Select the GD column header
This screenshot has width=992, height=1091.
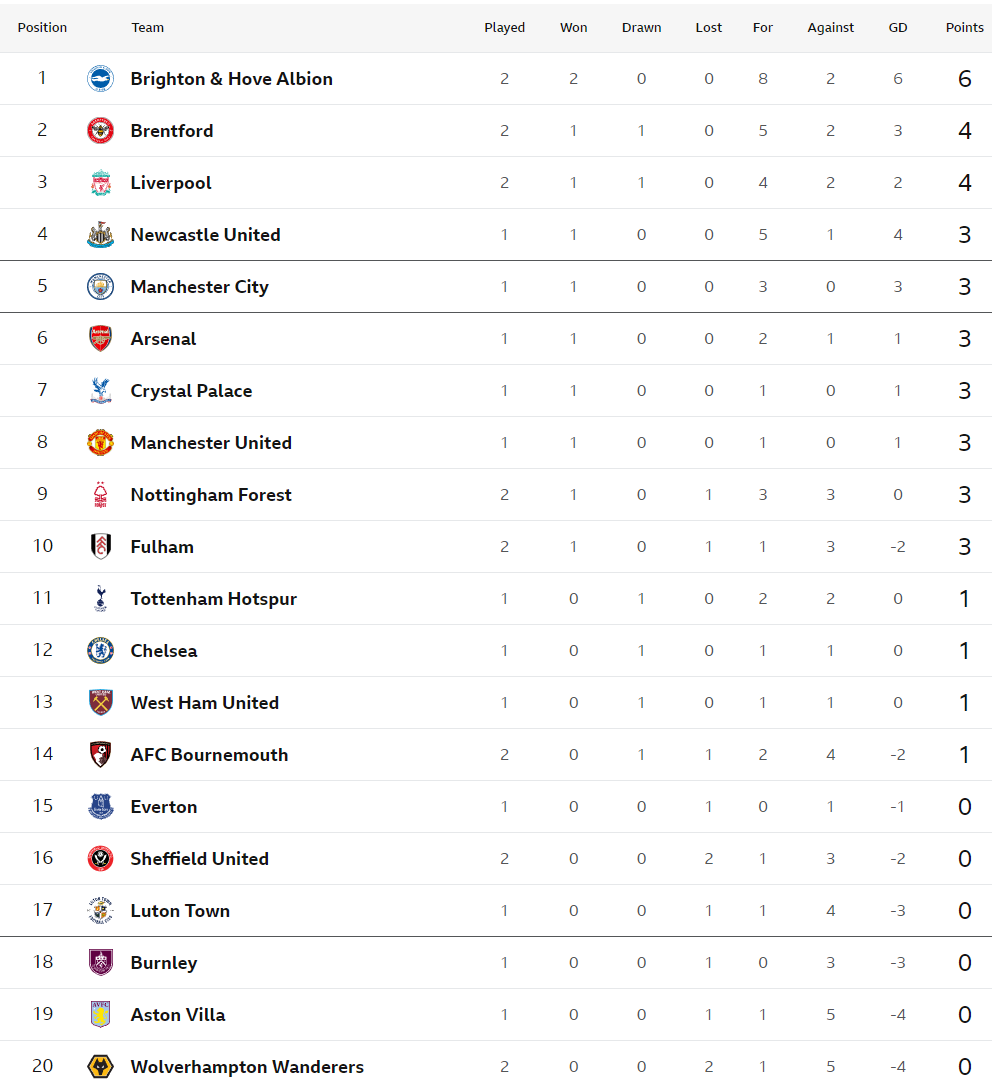897,28
